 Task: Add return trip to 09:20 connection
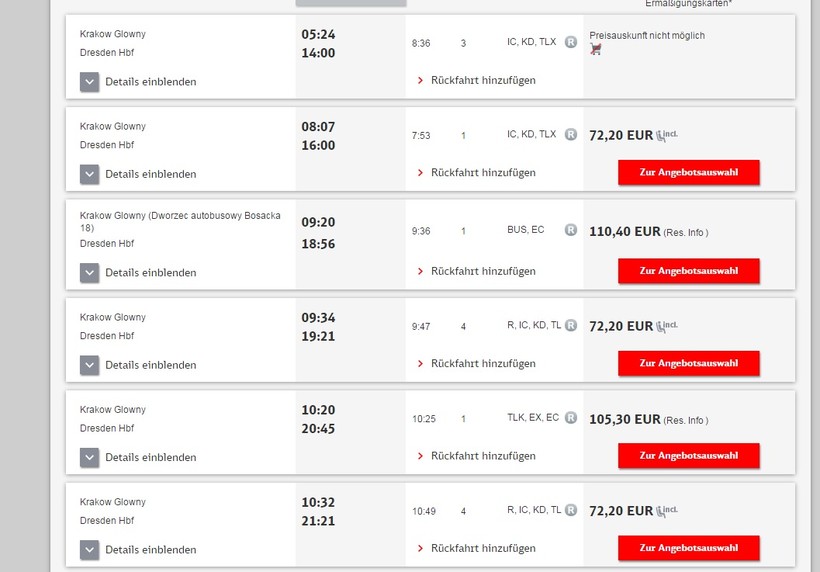click(476, 271)
